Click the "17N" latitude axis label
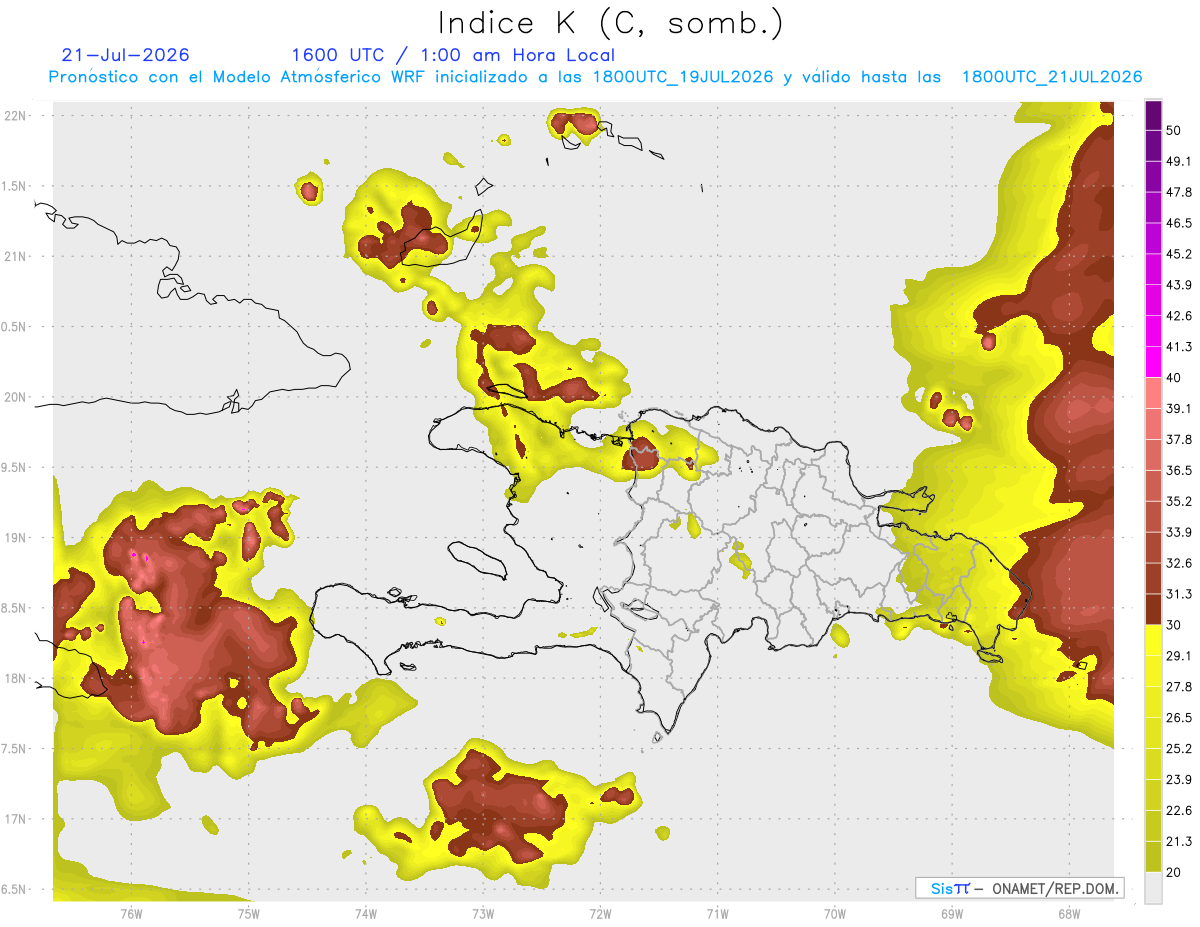This screenshot has height=927, width=1200. coord(16,819)
